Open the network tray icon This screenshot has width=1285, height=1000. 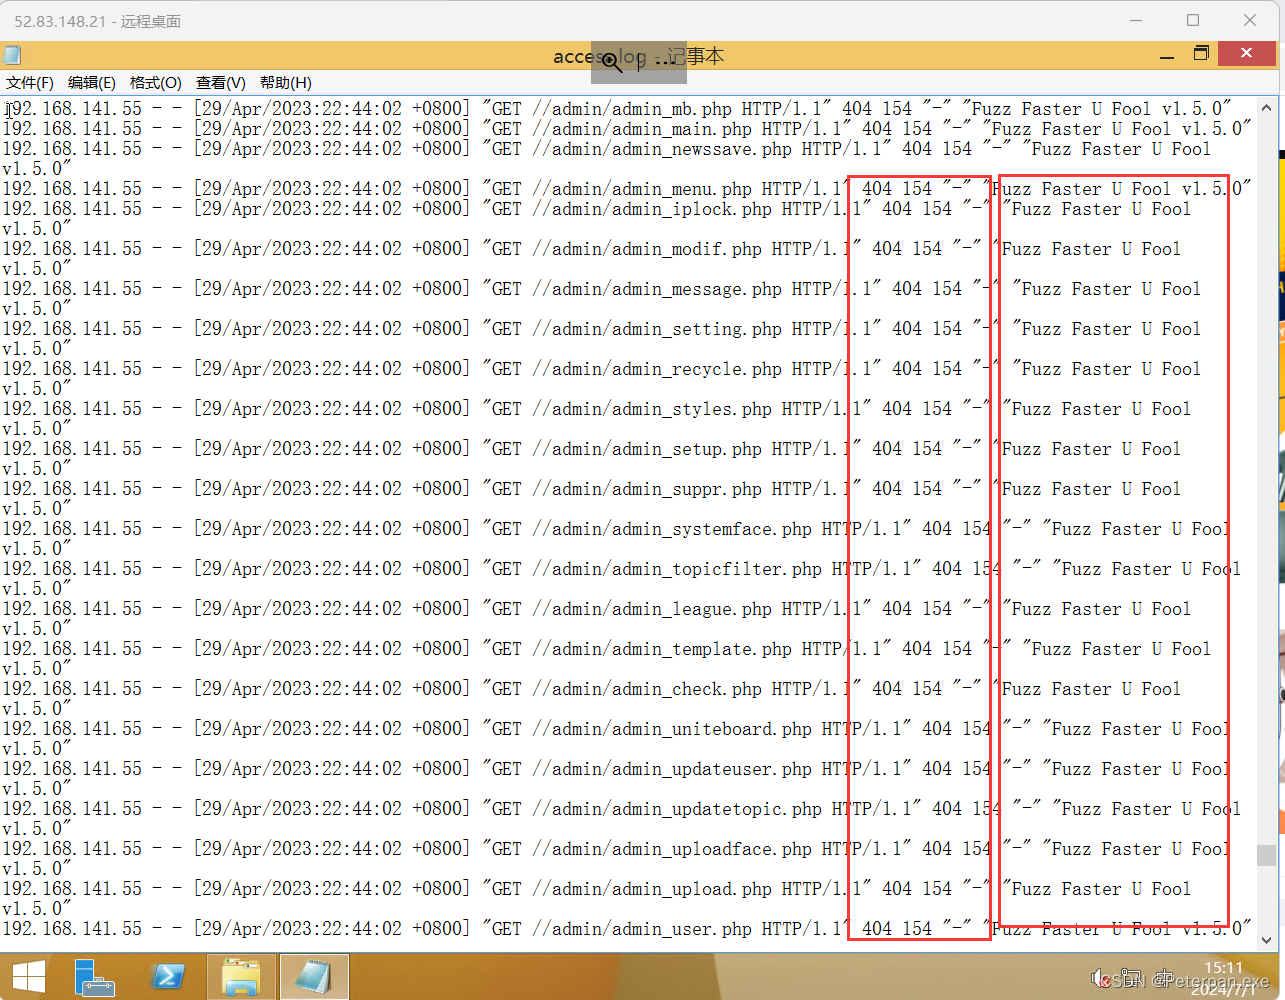point(1130,978)
